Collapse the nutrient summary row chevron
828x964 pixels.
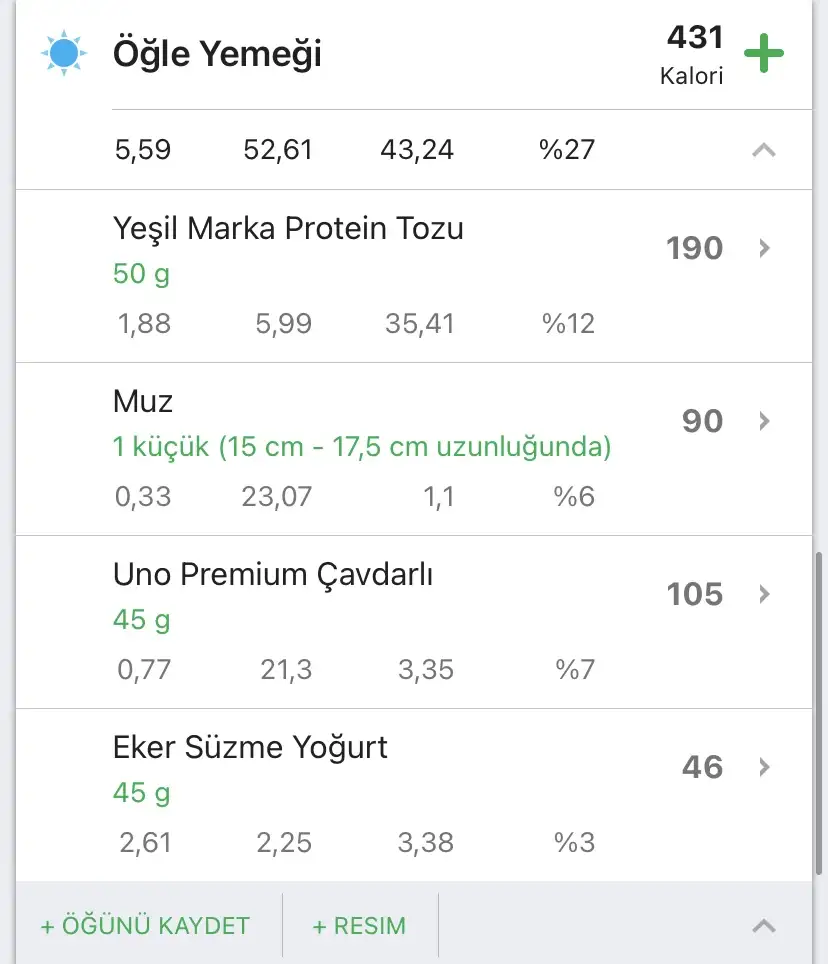[763, 150]
